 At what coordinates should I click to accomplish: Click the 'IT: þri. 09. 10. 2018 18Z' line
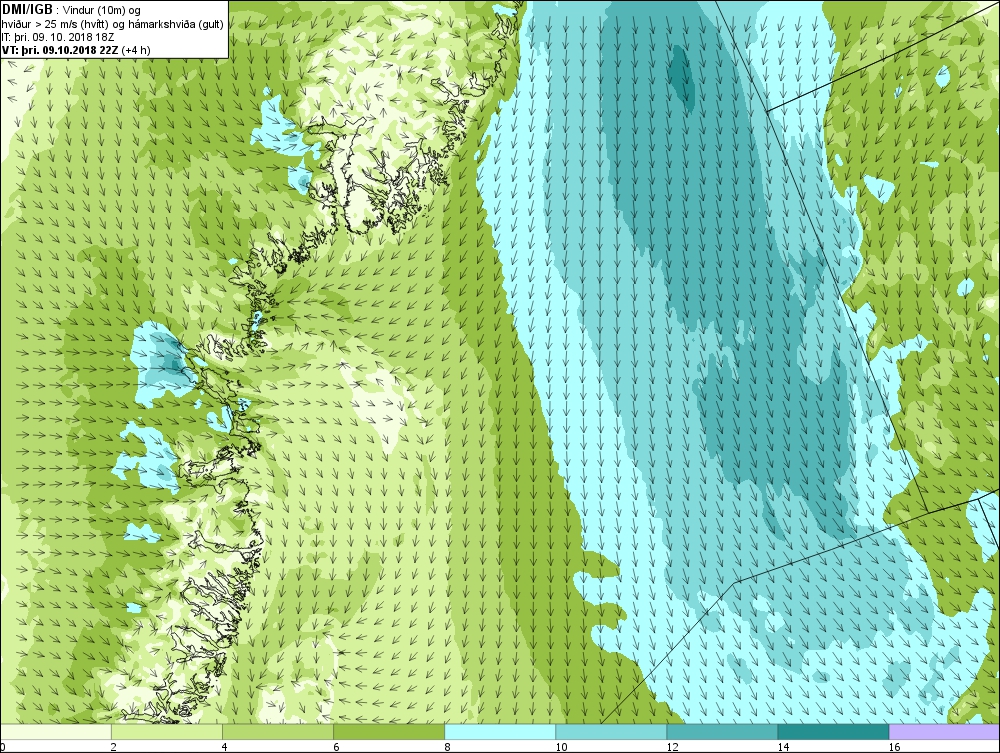59,37
